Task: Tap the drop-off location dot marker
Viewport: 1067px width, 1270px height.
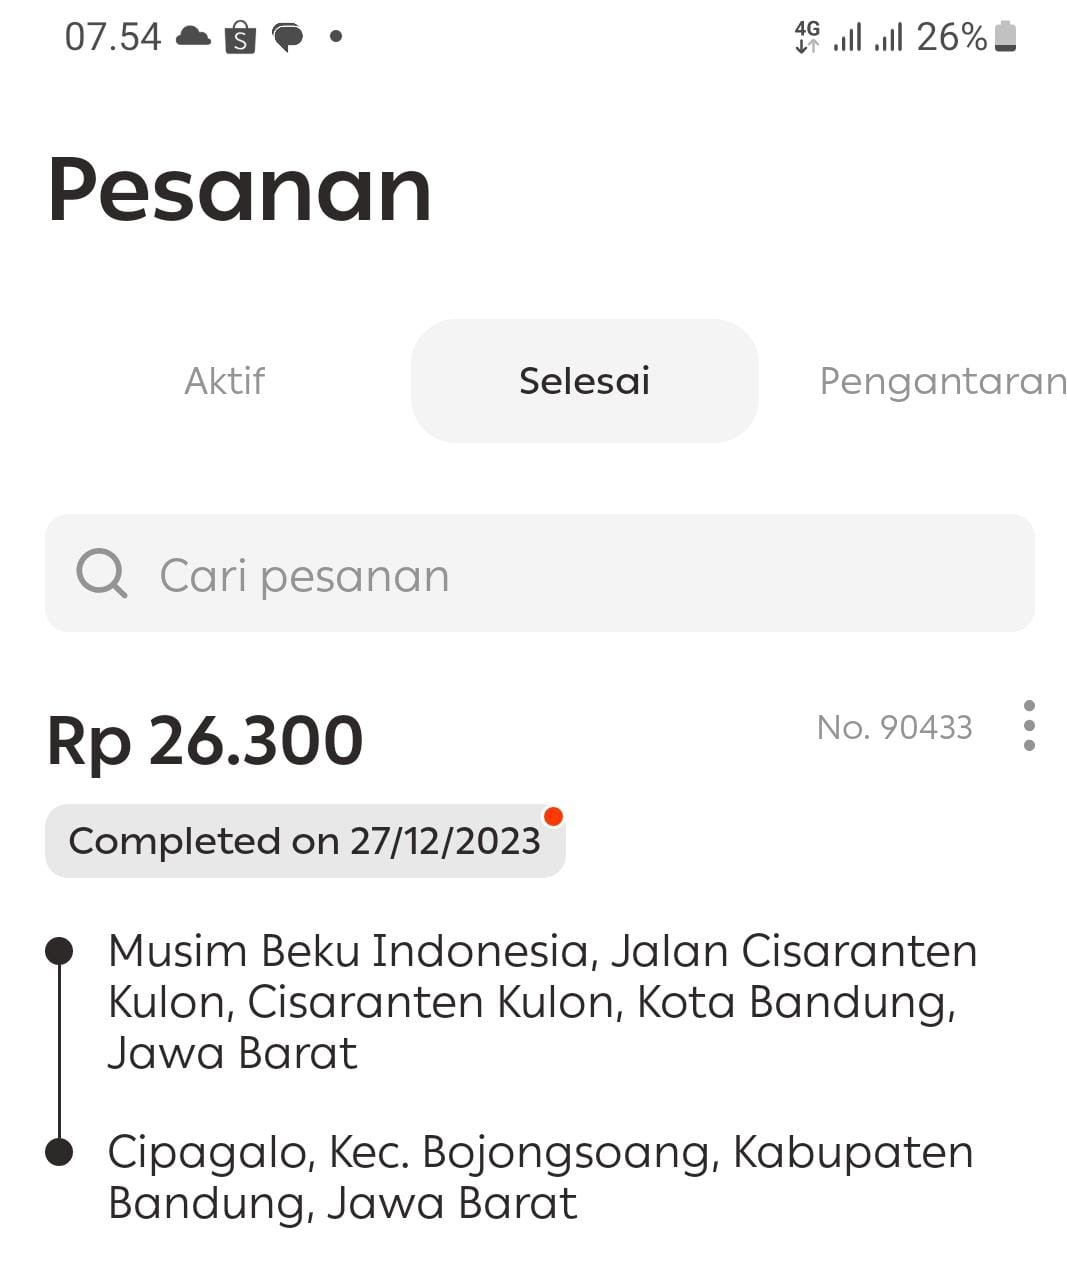Action: click(x=60, y=1152)
